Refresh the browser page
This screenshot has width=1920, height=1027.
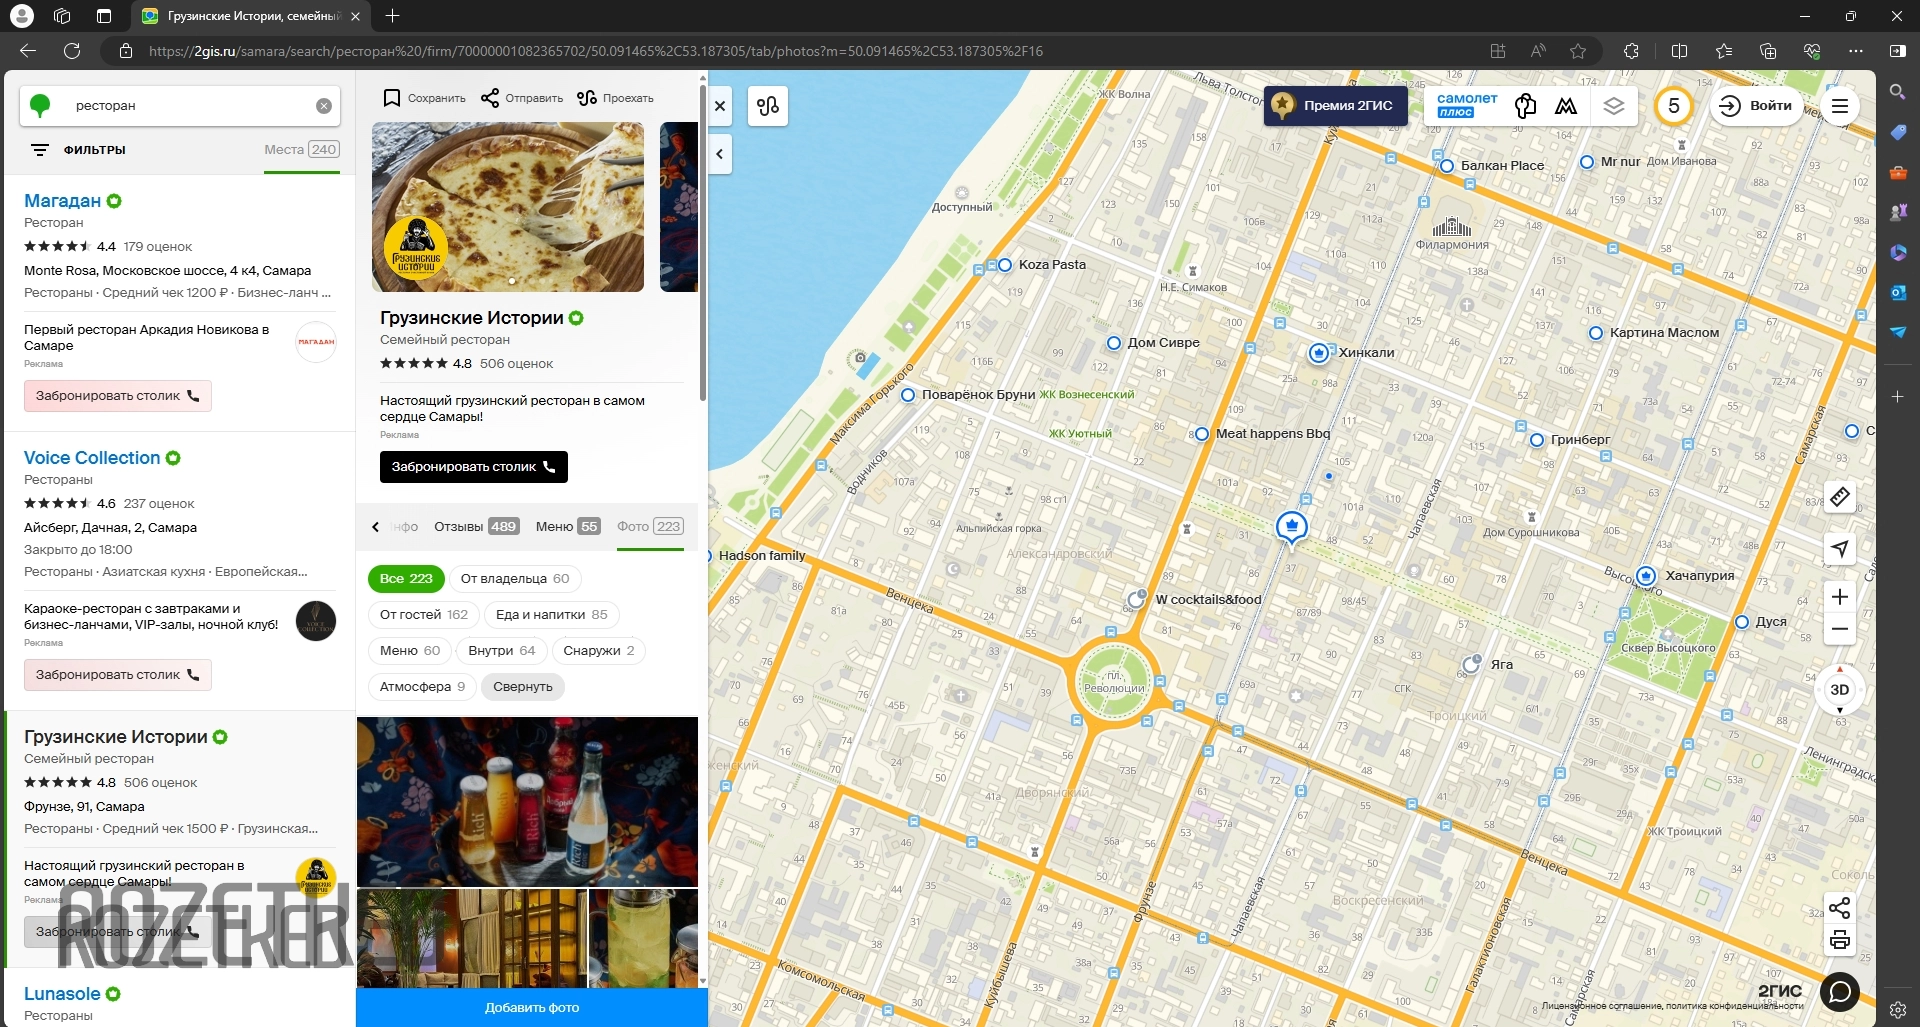click(72, 51)
